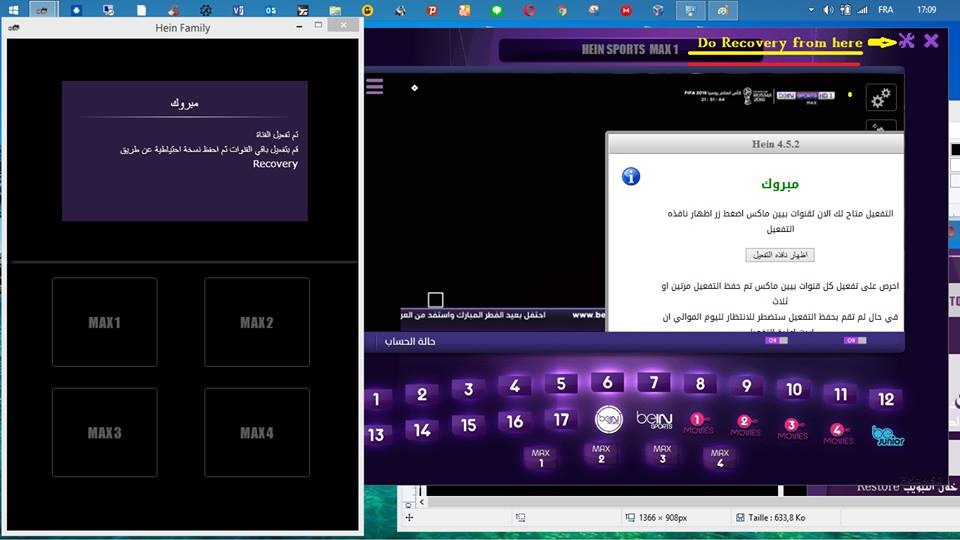Open the be Junior channel icon
Image resolution: width=960 pixels, height=540 pixels.
[888, 435]
